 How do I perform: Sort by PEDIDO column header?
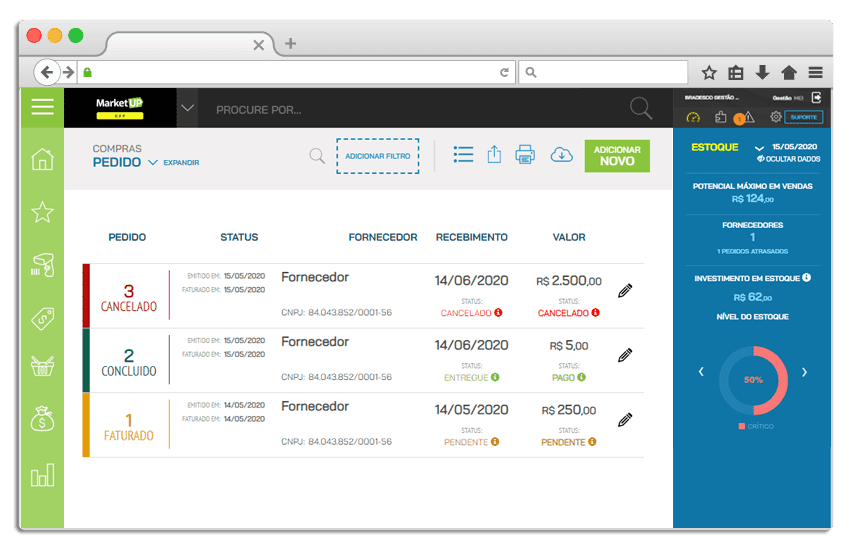pos(127,237)
